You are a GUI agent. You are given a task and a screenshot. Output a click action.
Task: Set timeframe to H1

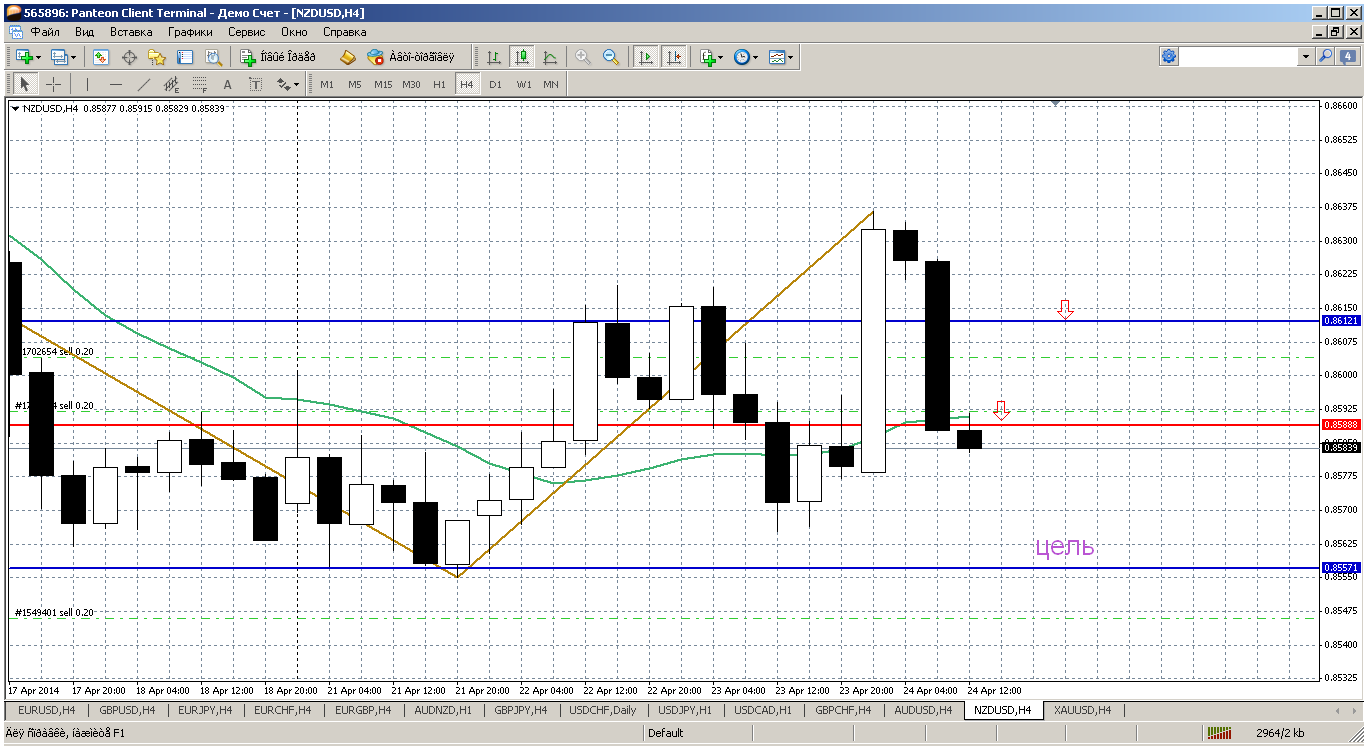coord(439,85)
